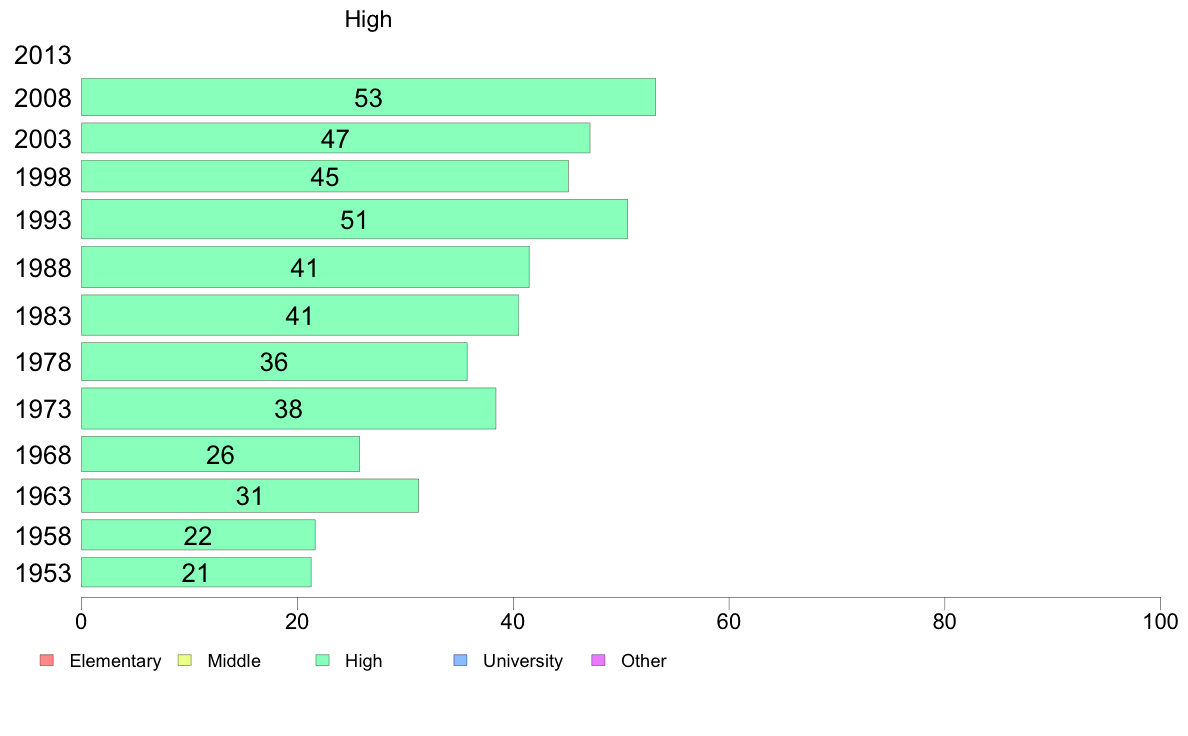Click the 1953 bar showing 21

[x=196, y=572]
